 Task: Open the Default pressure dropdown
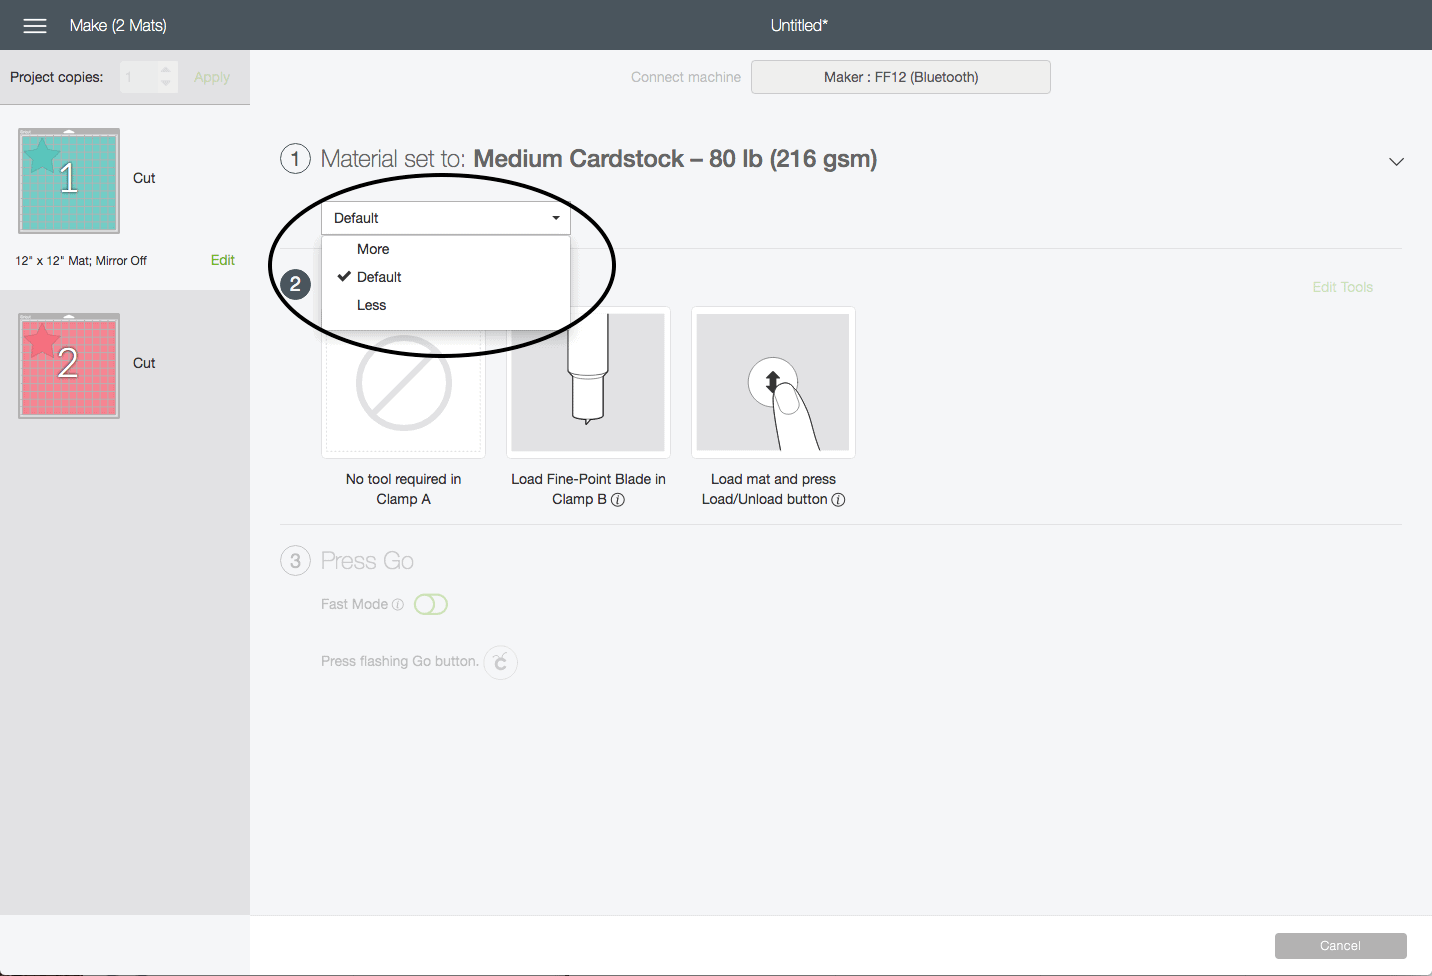click(x=445, y=218)
